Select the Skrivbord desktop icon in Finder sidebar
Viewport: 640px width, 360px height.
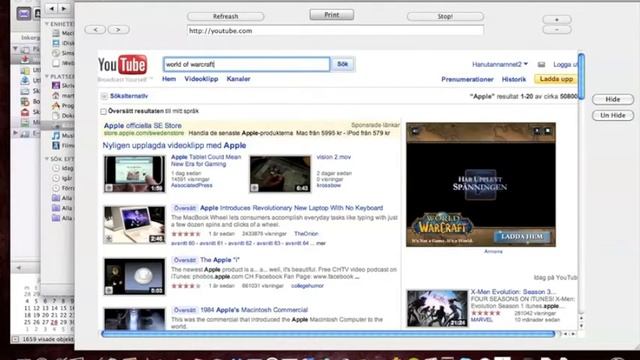(56, 85)
